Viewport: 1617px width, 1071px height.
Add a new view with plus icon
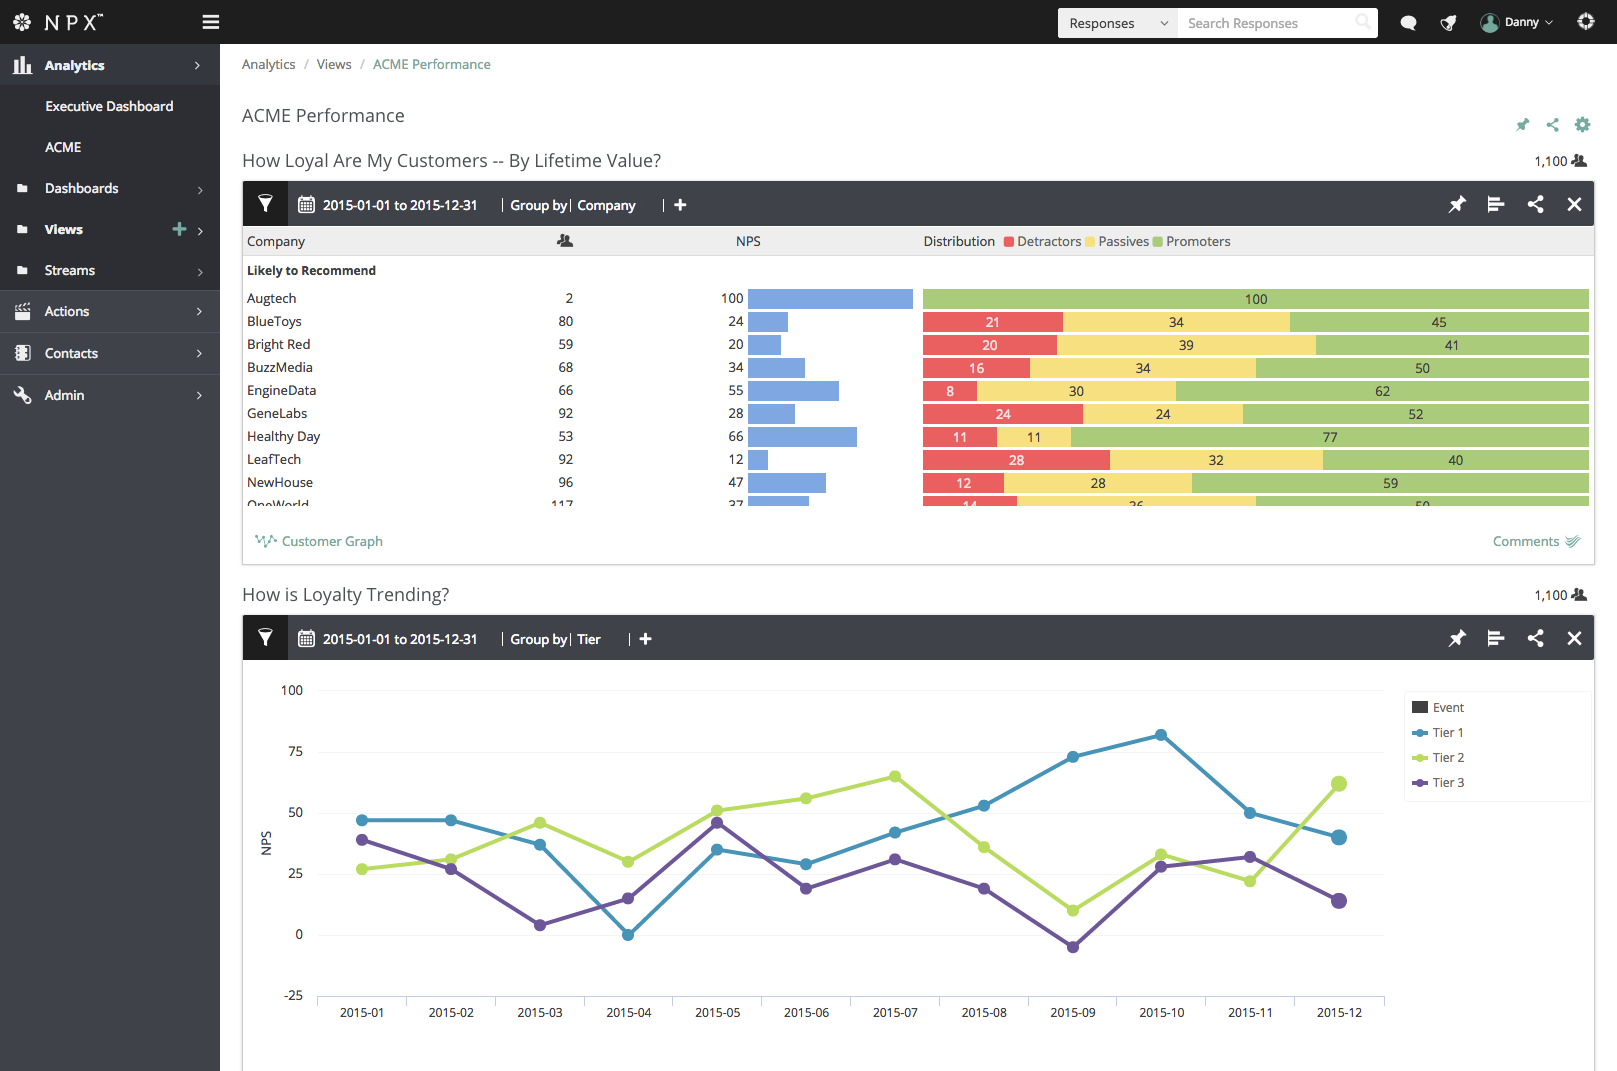pos(179,229)
